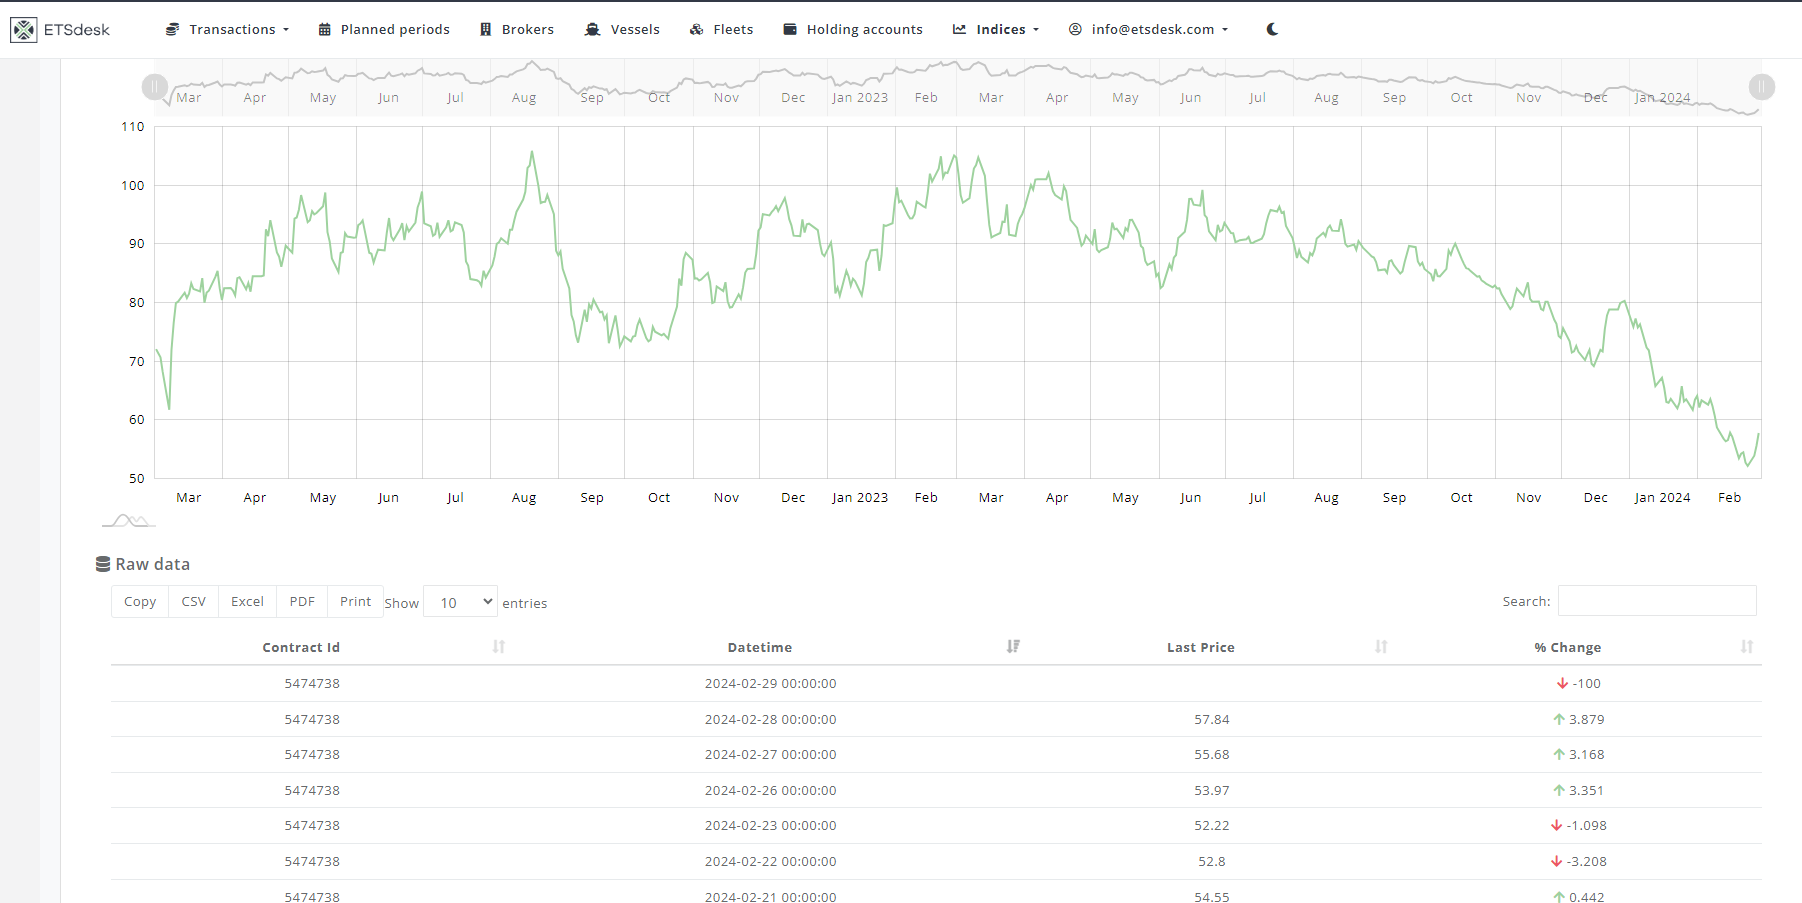Click the chart navigator preview strip
This screenshot has width=1802, height=903.
[958, 87]
